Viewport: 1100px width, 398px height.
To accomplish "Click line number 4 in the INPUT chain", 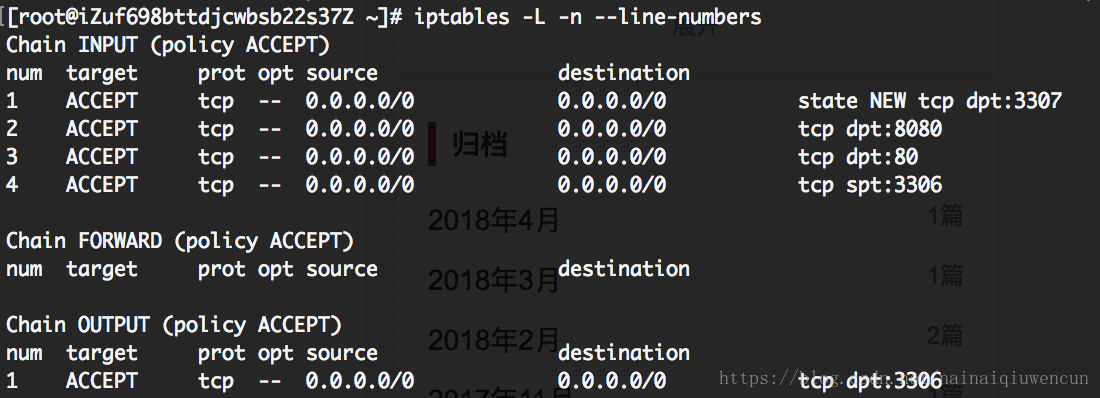I will point(12,185).
